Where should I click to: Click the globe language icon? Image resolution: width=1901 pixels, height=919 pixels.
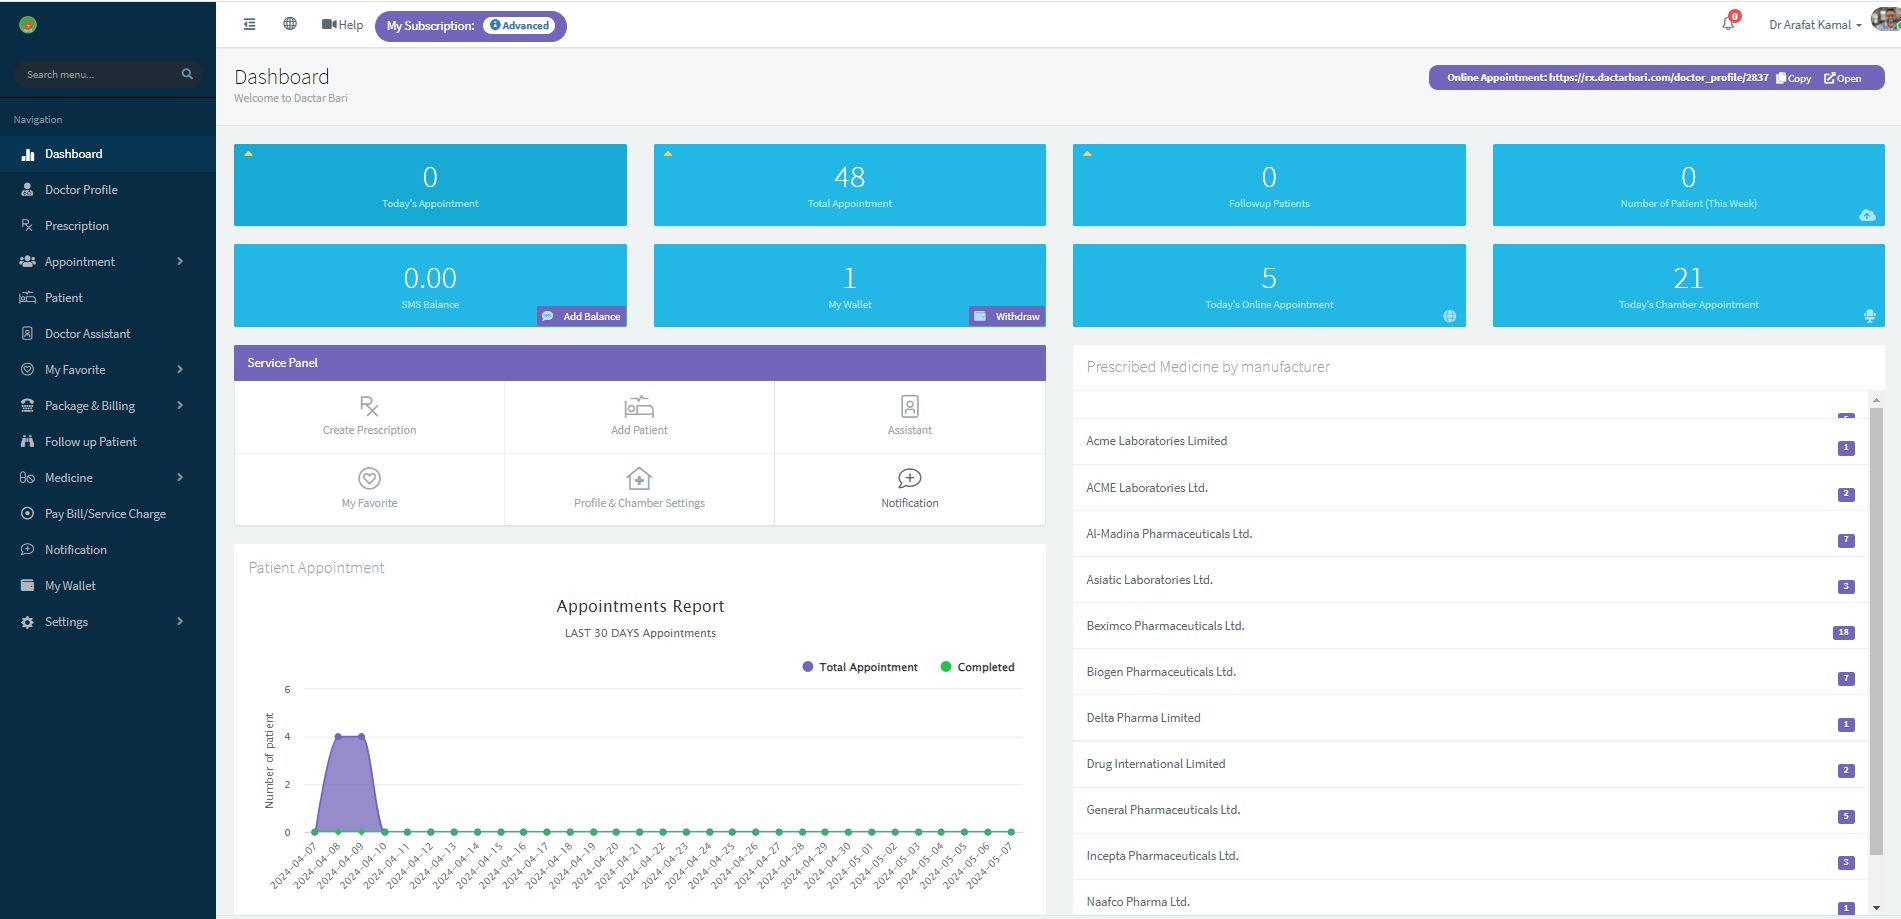click(290, 24)
